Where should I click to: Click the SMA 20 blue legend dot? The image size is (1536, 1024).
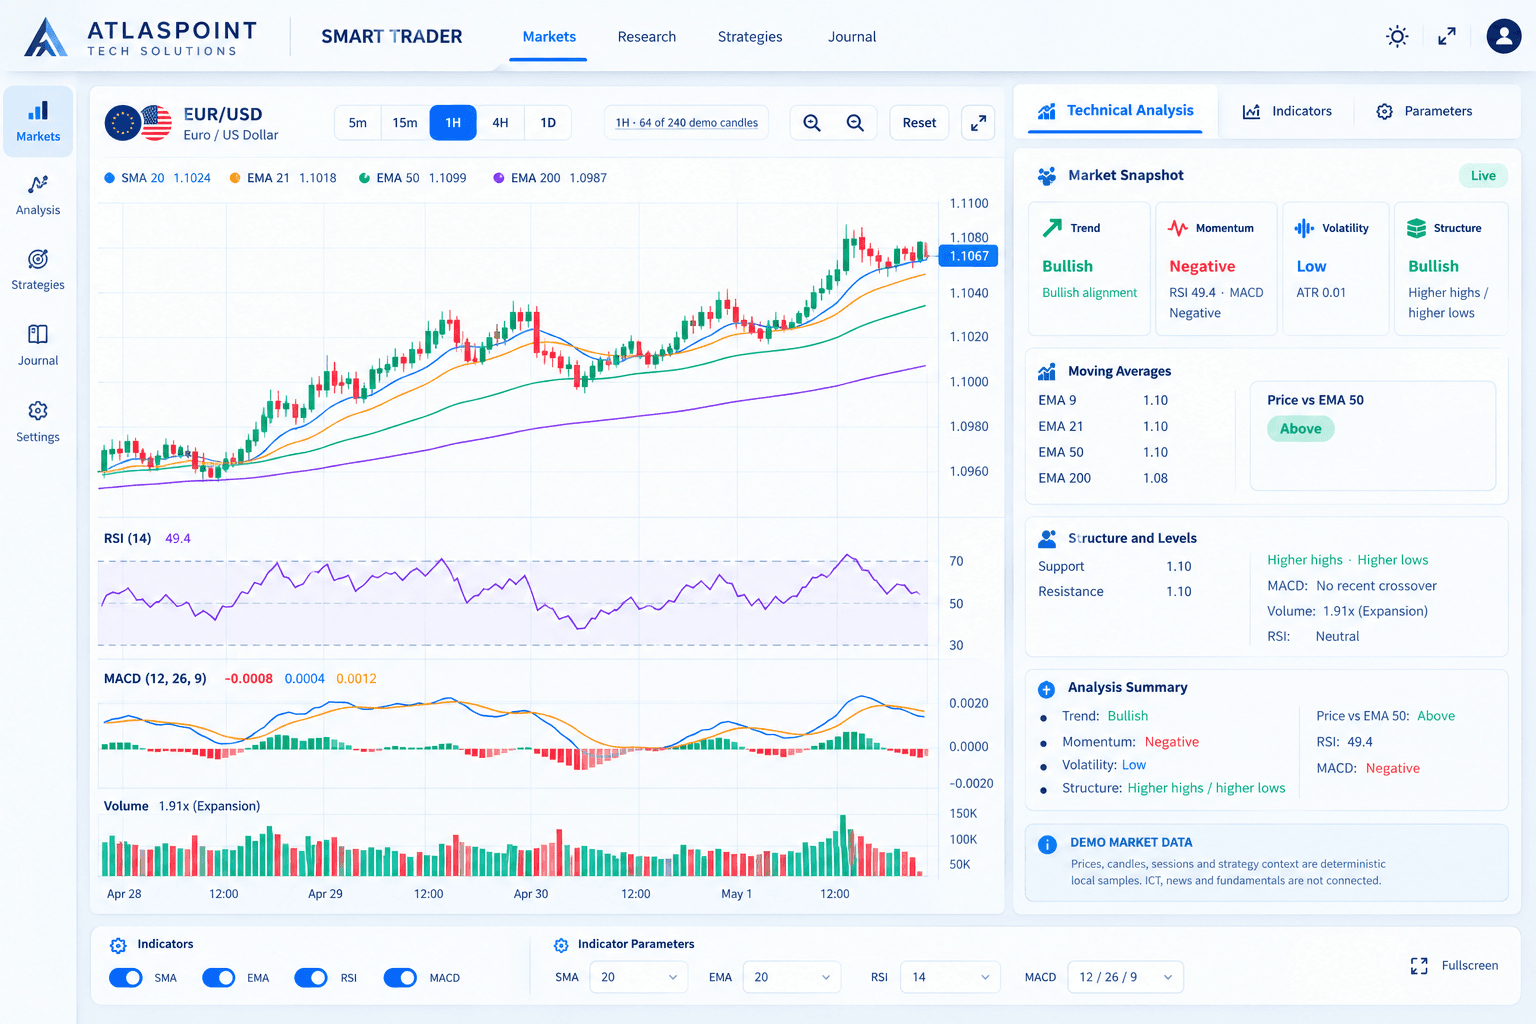[110, 178]
